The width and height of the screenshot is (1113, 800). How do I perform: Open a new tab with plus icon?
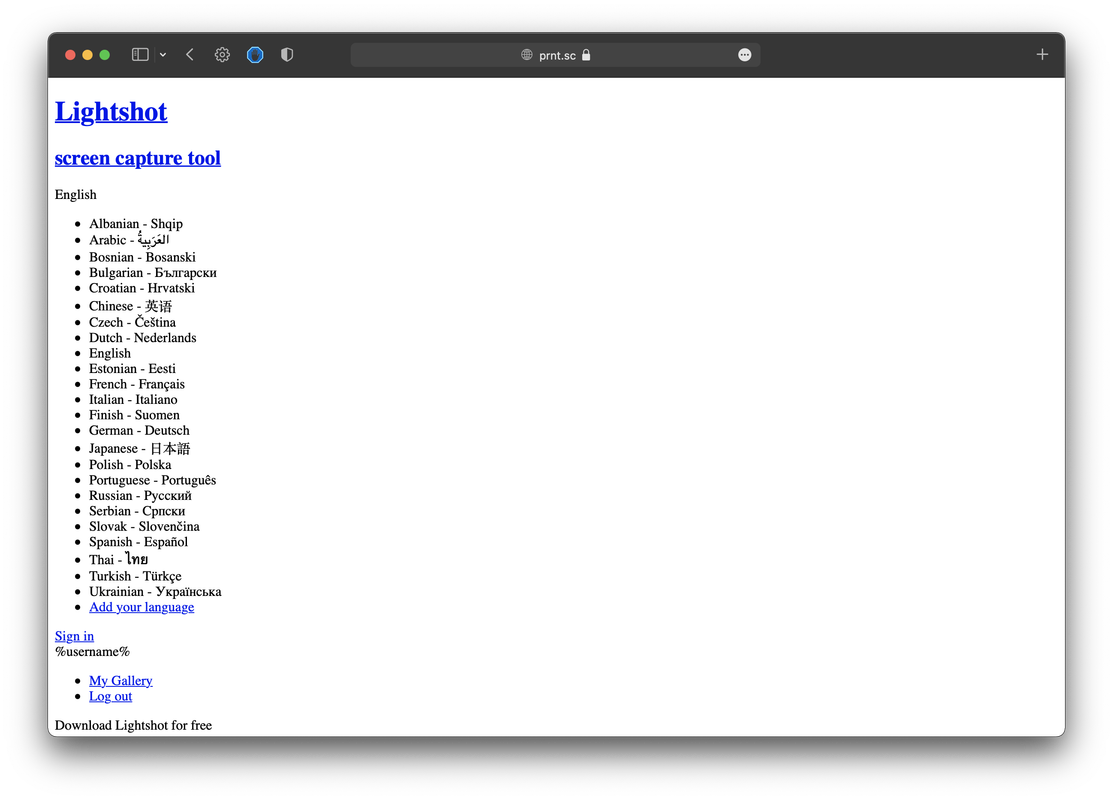1042,55
